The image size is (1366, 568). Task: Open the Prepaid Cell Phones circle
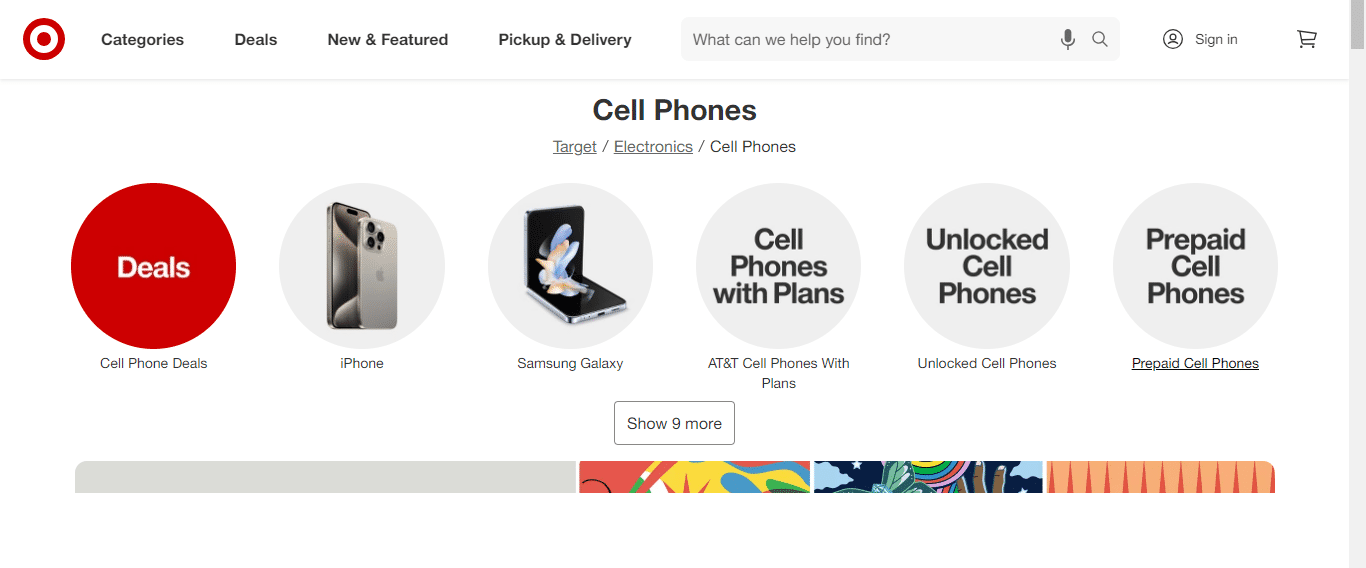tap(1195, 266)
